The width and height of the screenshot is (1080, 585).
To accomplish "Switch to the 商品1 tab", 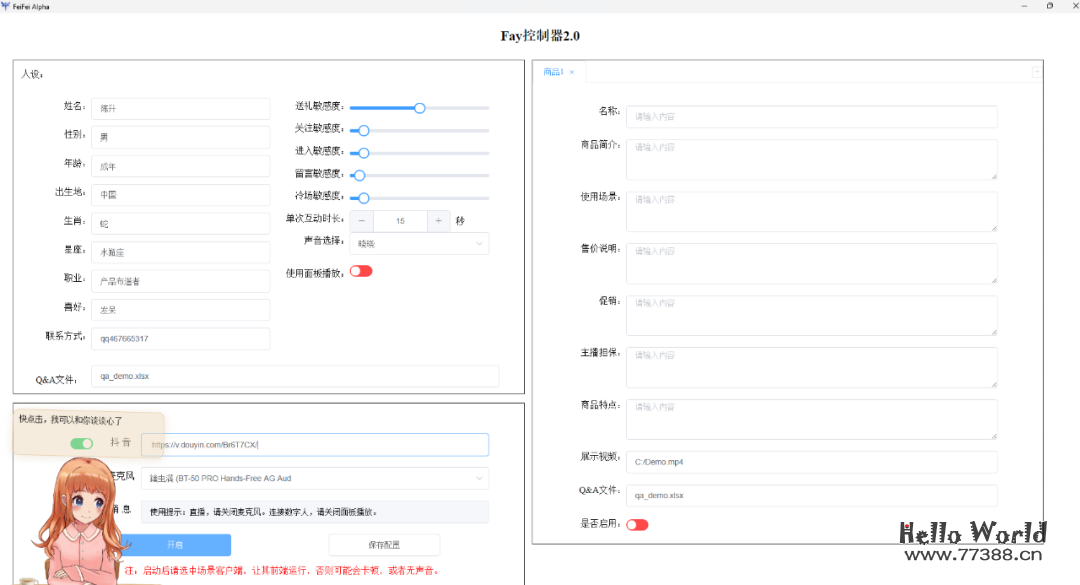I will [553, 71].
